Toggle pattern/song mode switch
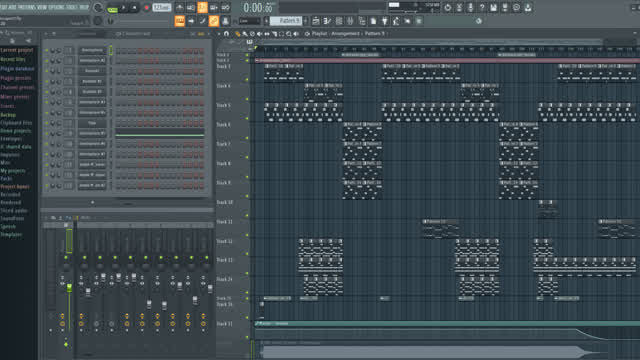The image size is (640, 360). tap(112, 8)
